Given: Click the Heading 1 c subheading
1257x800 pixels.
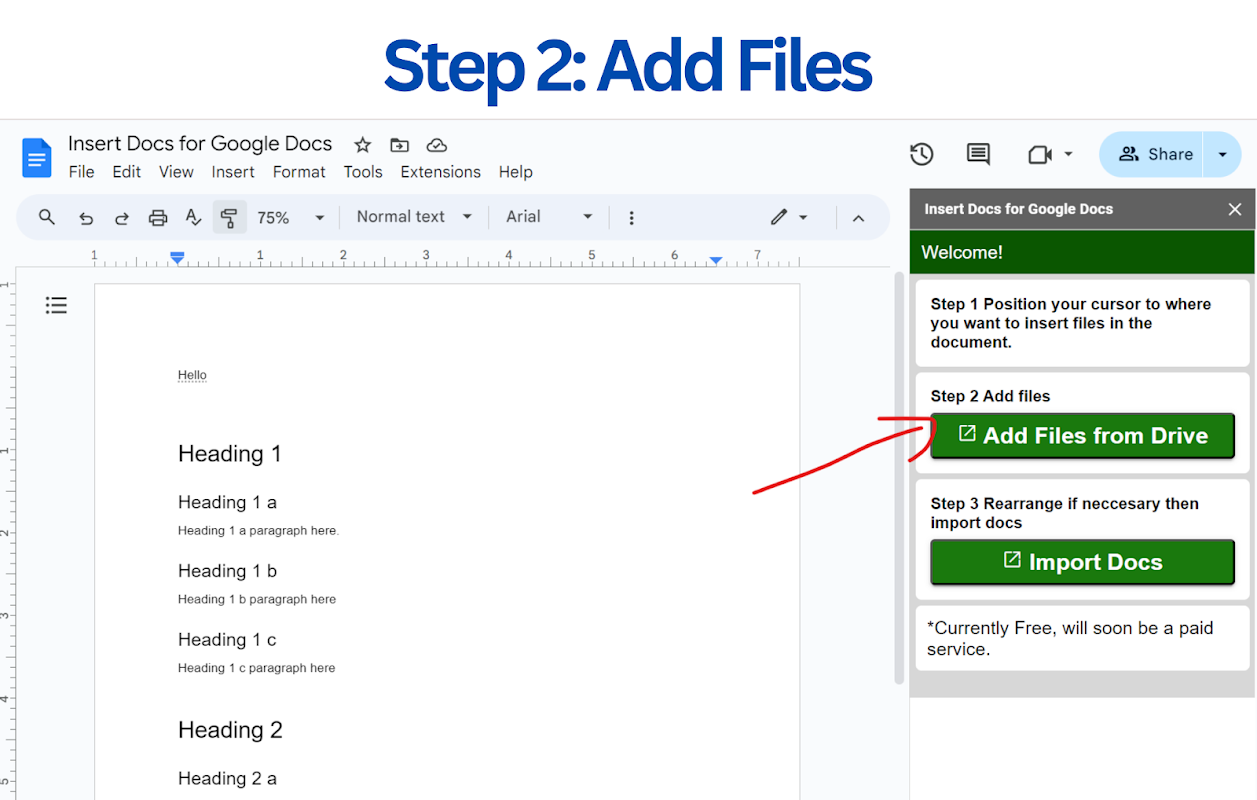Looking at the screenshot, I should (x=227, y=639).
